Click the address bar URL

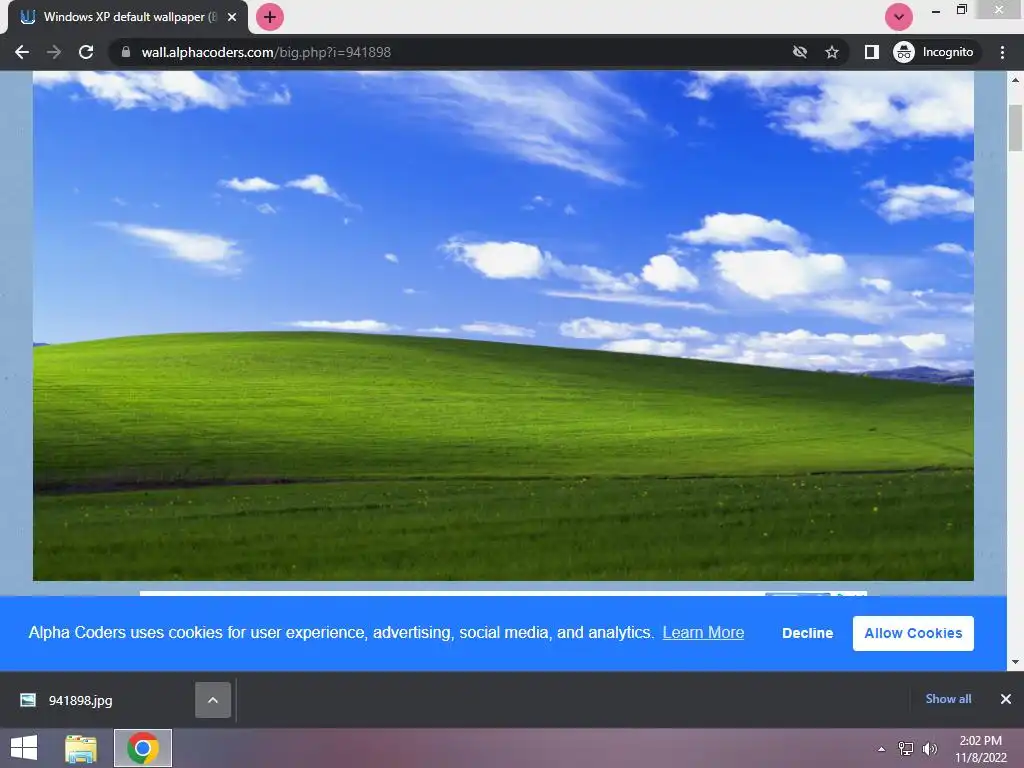tap(266, 52)
